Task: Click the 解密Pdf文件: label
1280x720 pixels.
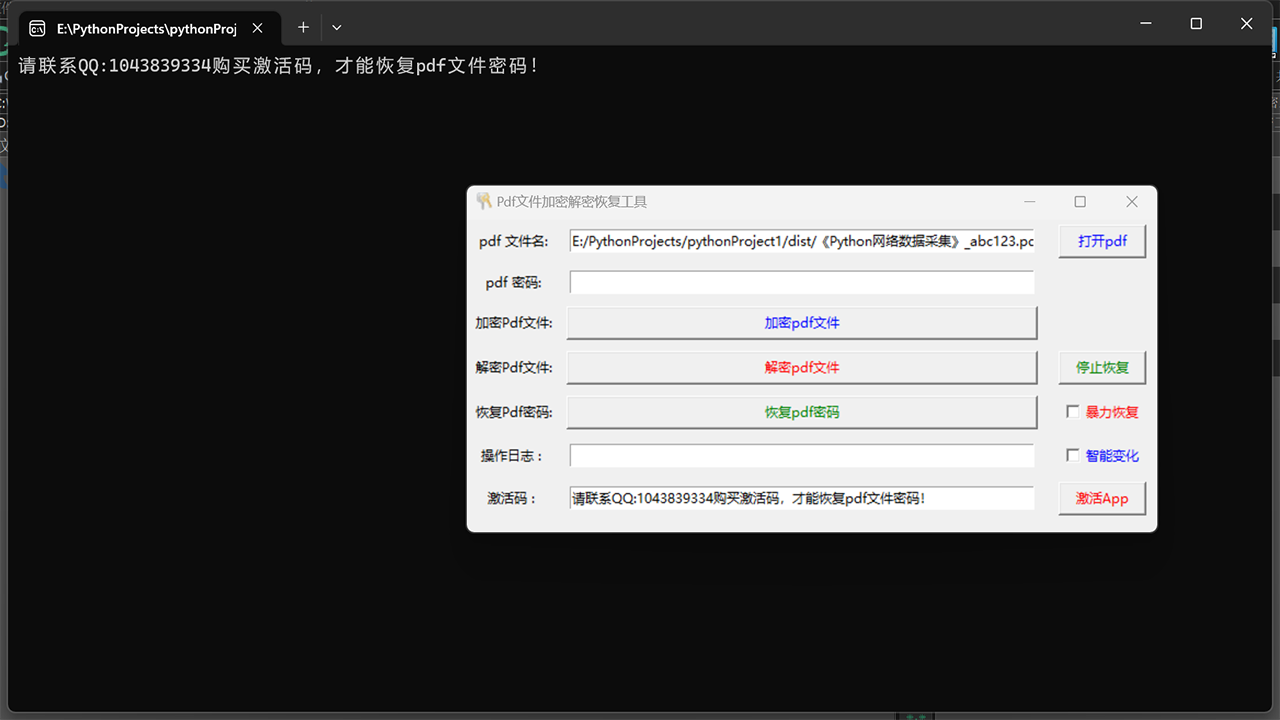Action: (x=513, y=367)
